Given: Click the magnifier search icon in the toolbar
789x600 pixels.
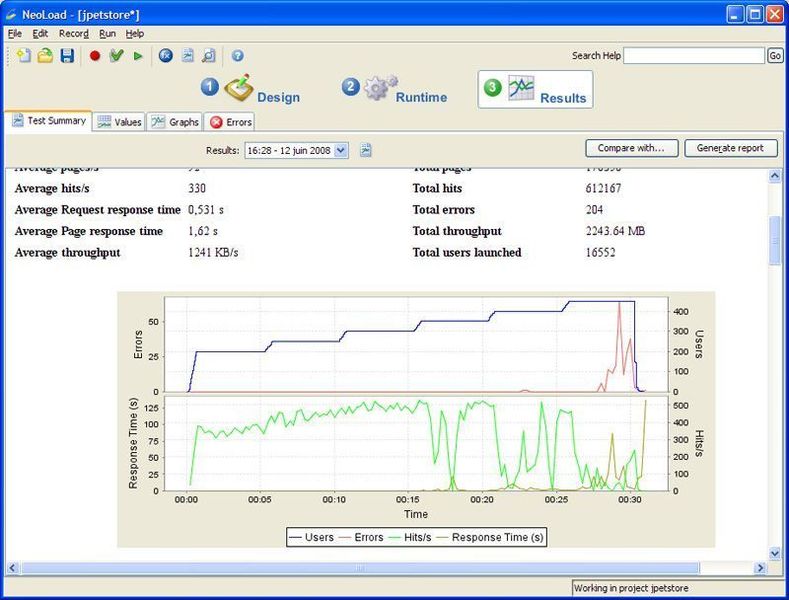Looking at the screenshot, I should (x=208, y=55).
